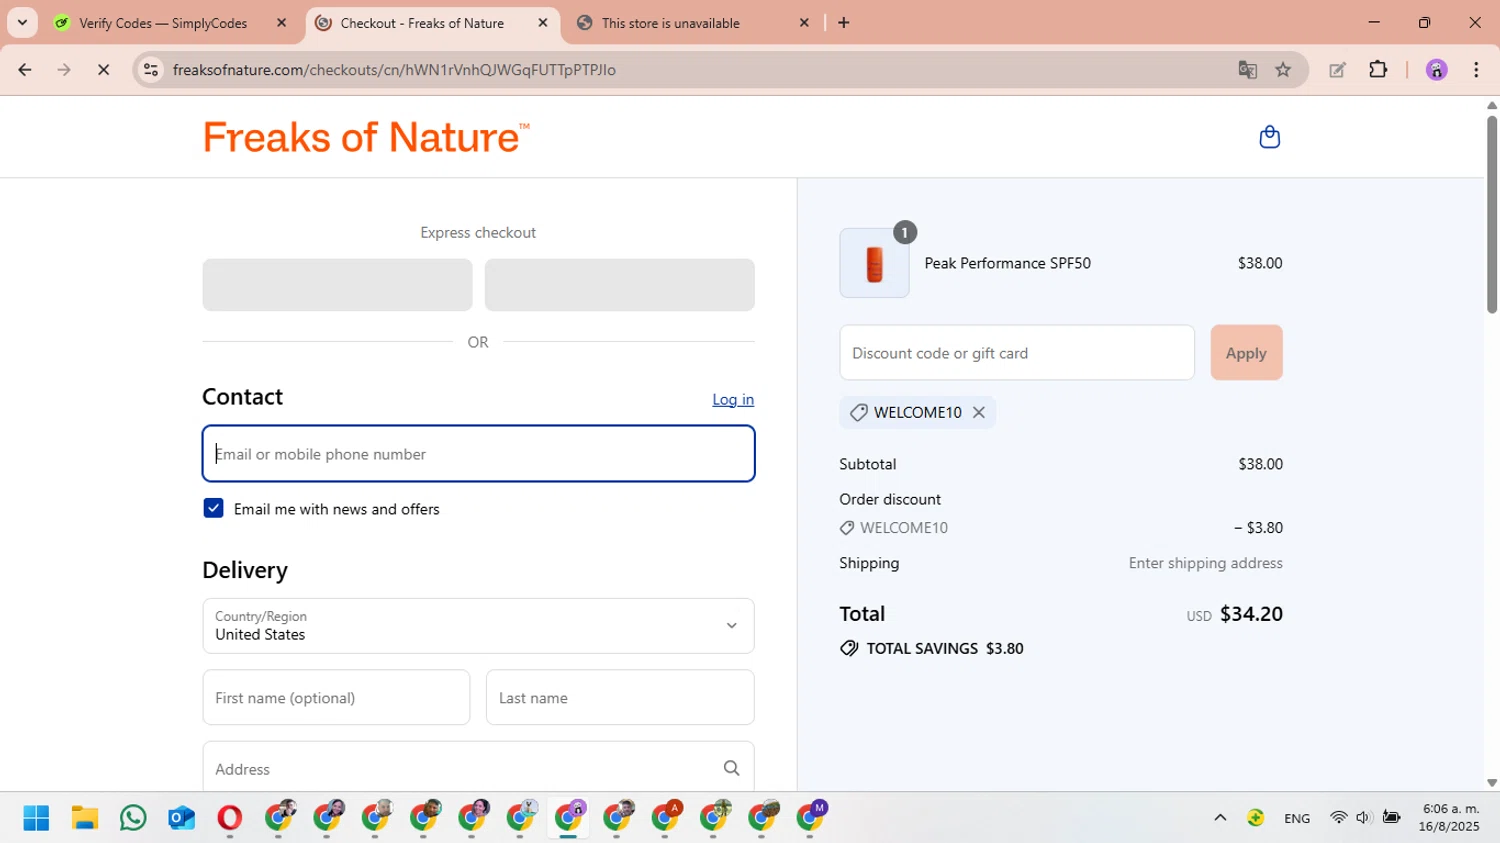Click the ENG language indicator
Viewport: 1500px width, 843px height.
click(x=1297, y=818)
